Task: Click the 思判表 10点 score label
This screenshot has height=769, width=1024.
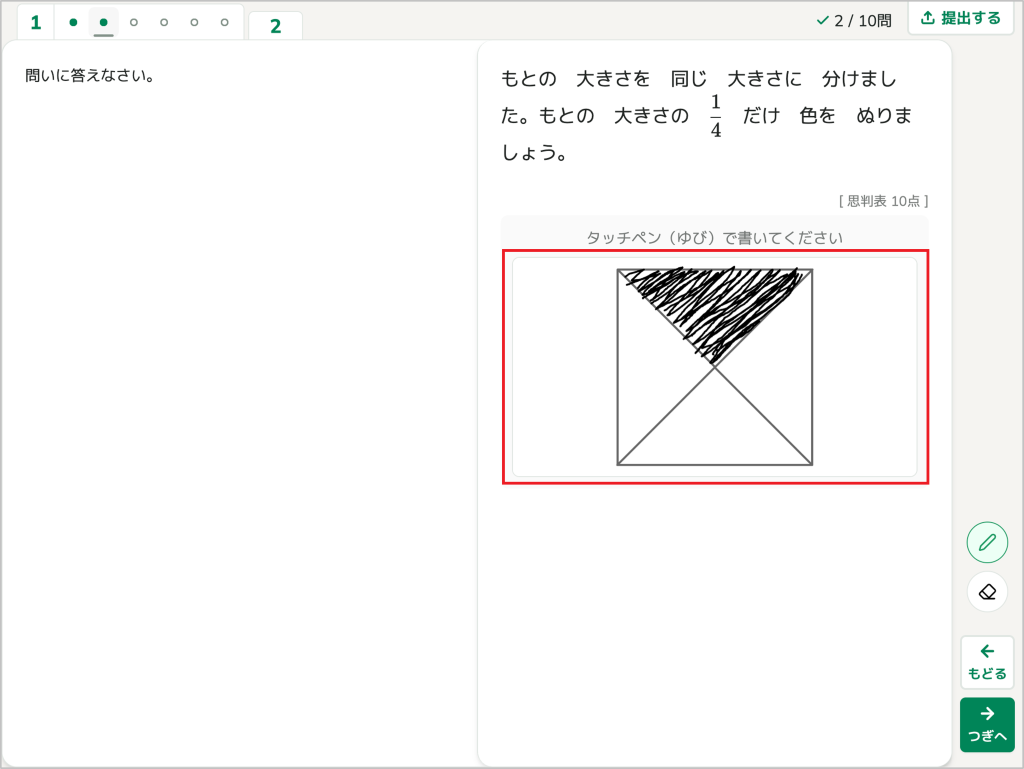Action: click(x=884, y=201)
